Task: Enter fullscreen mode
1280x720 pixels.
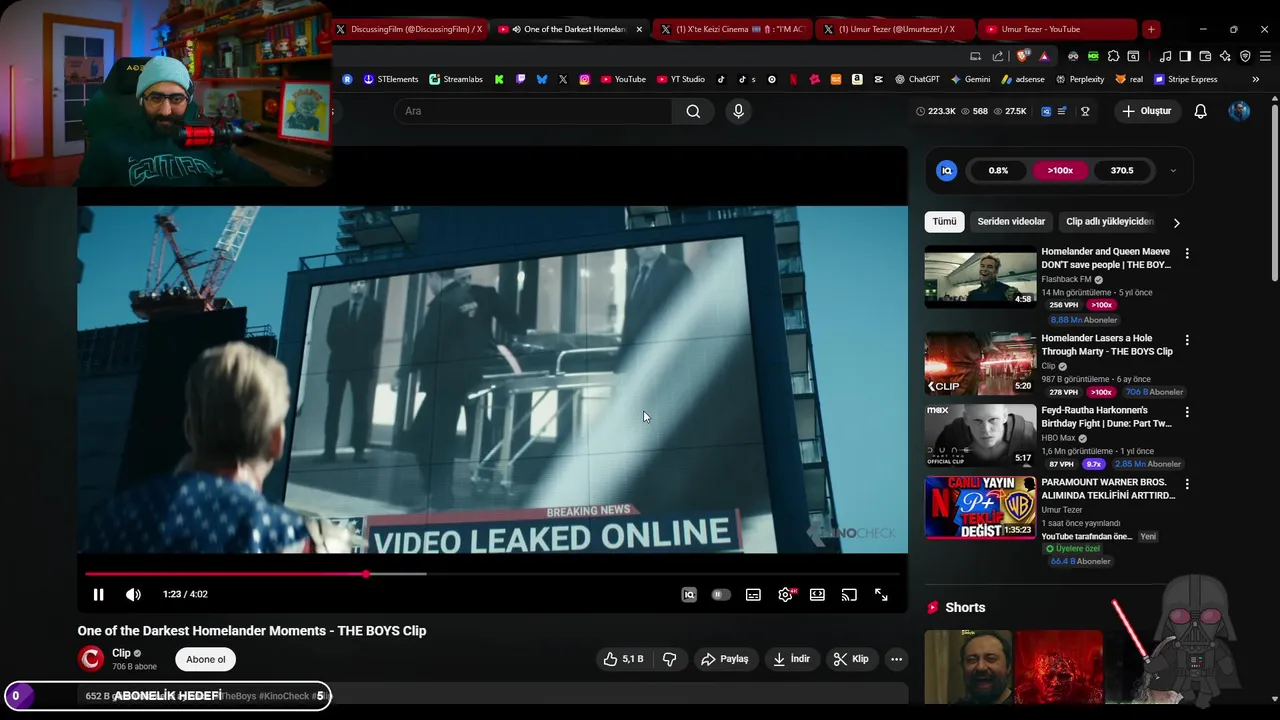Action: (x=881, y=594)
